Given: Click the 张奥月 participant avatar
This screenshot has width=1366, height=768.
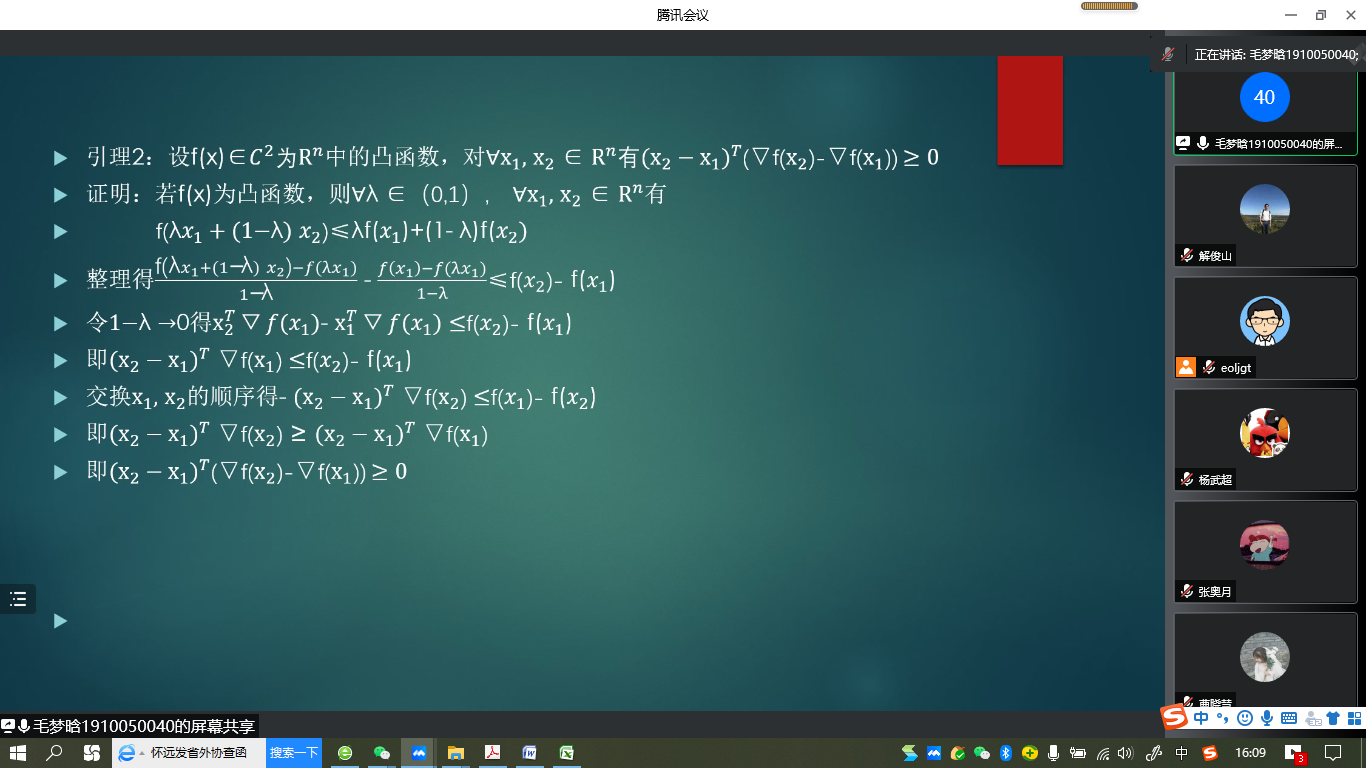Looking at the screenshot, I should [x=1265, y=545].
